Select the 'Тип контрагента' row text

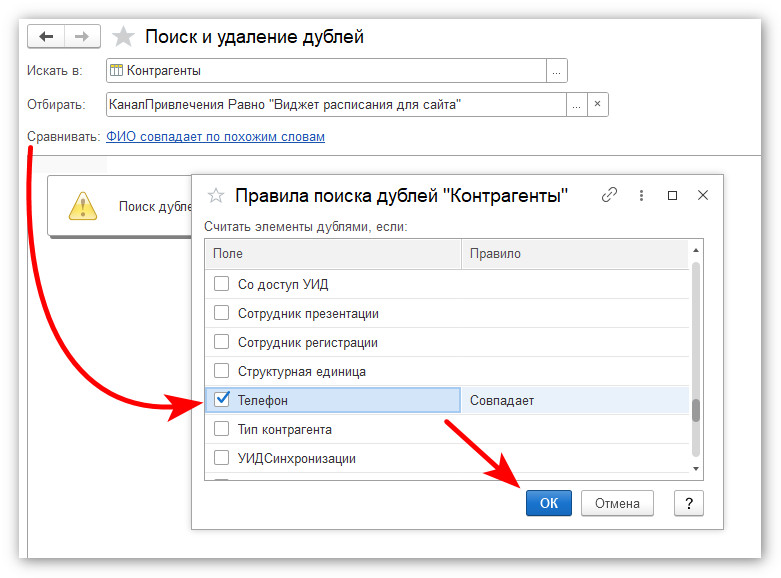click(x=284, y=429)
